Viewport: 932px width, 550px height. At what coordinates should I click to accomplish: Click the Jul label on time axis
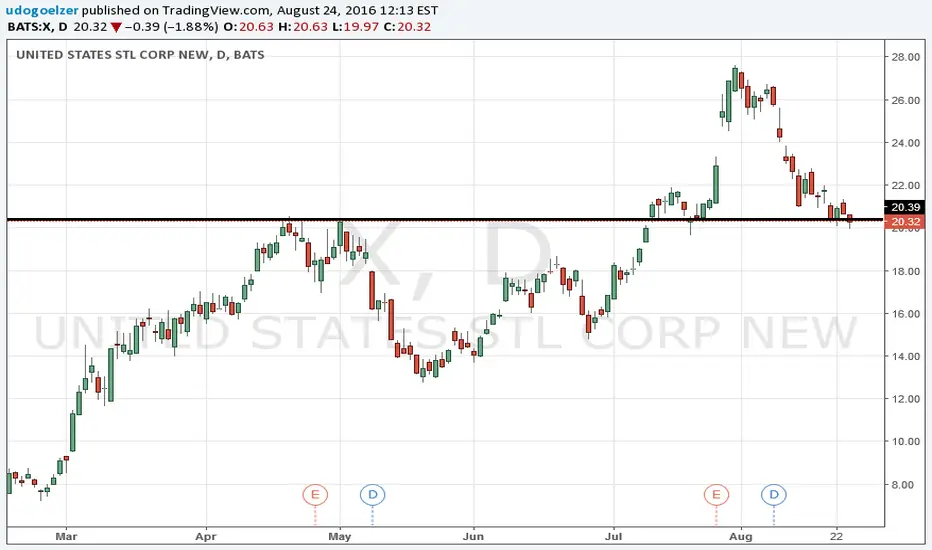tap(613, 536)
